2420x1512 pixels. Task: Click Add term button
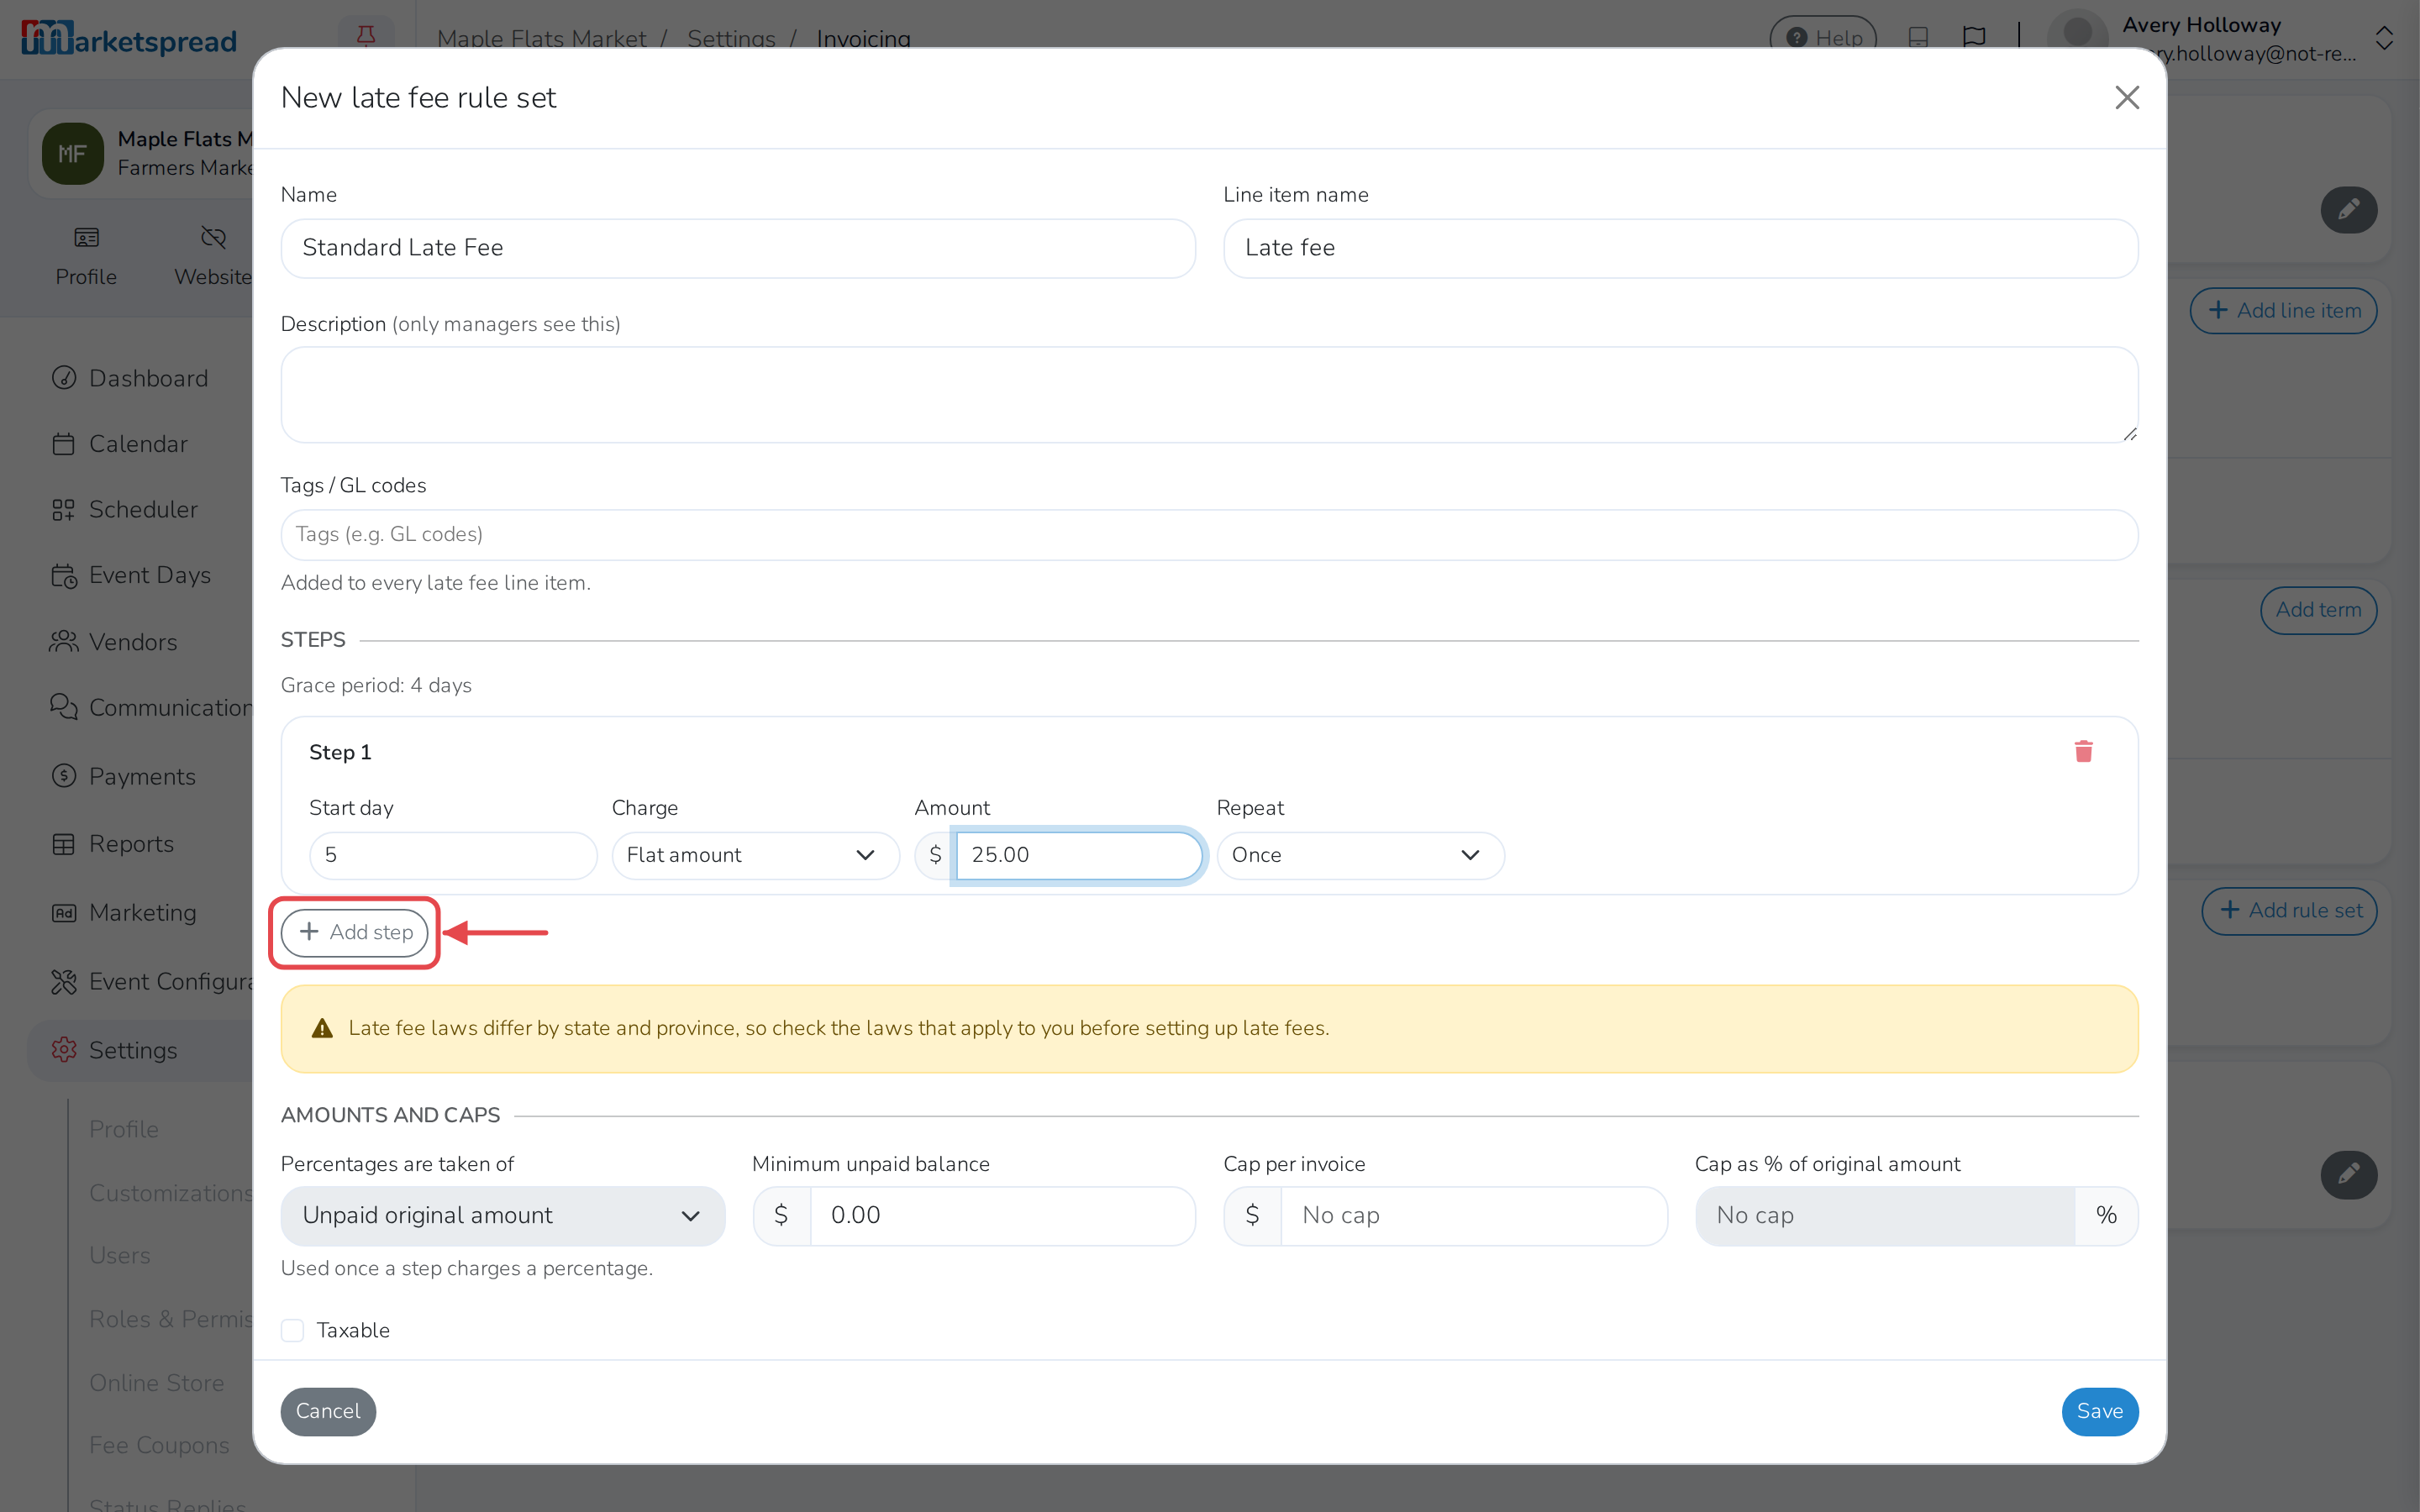pyautogui.click(x=2318, y=610)
